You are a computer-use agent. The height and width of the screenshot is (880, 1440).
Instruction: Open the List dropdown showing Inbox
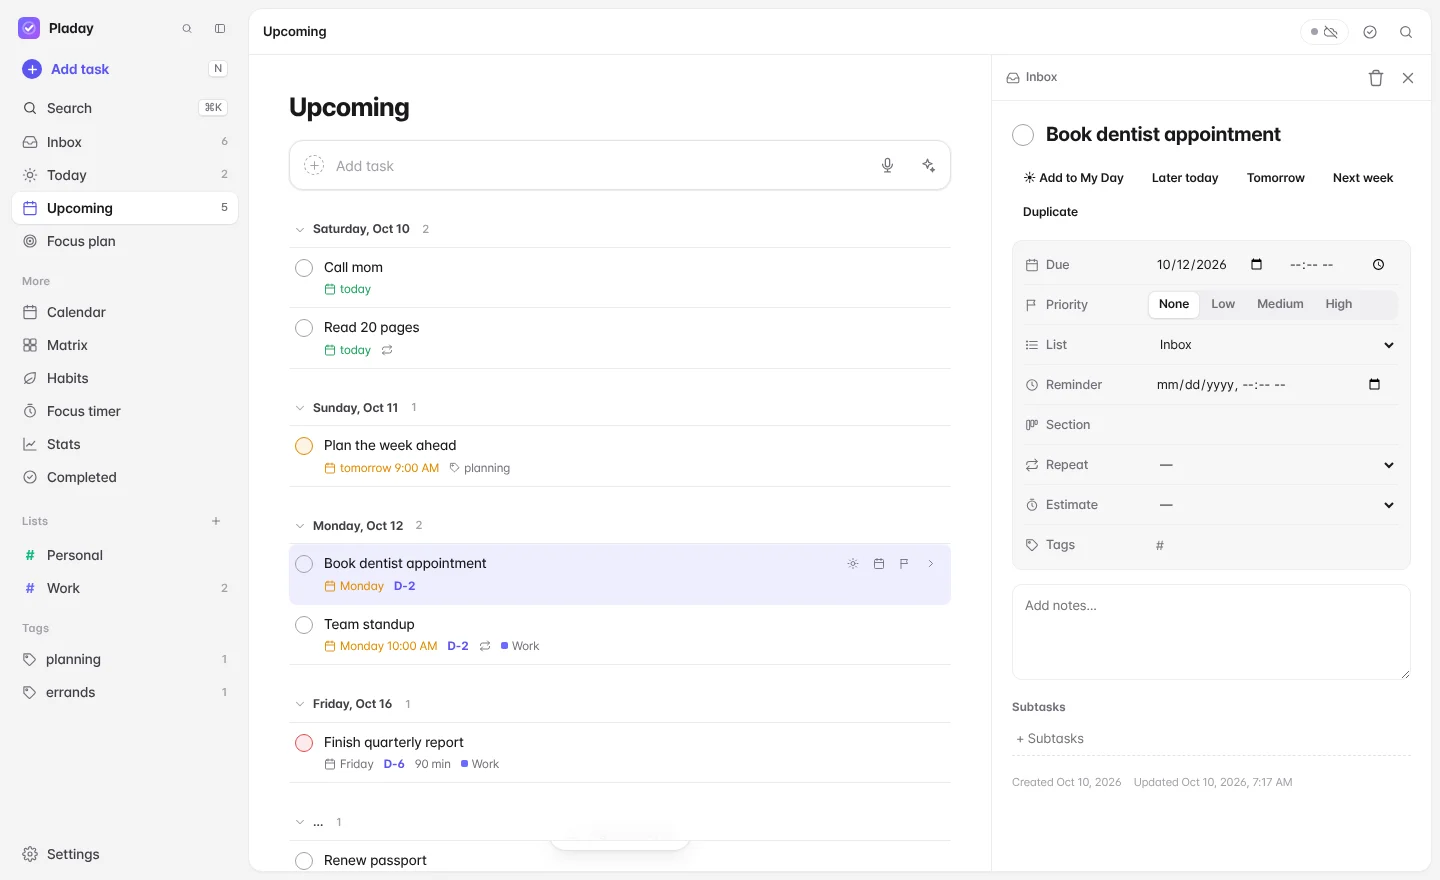pos(1275,345)
